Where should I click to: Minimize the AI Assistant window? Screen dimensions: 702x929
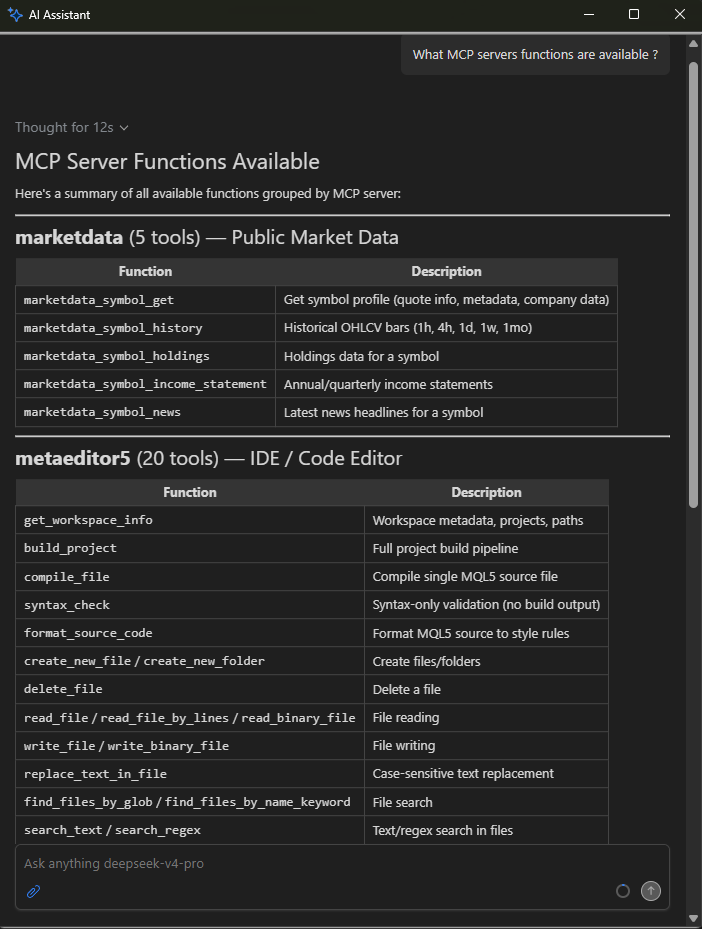point(589,14)
